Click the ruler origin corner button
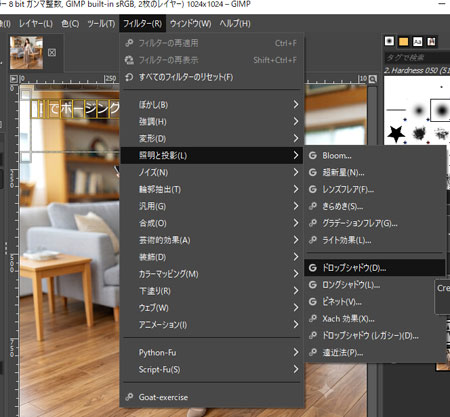Screen dimensions: 450x417 (14, 79)
